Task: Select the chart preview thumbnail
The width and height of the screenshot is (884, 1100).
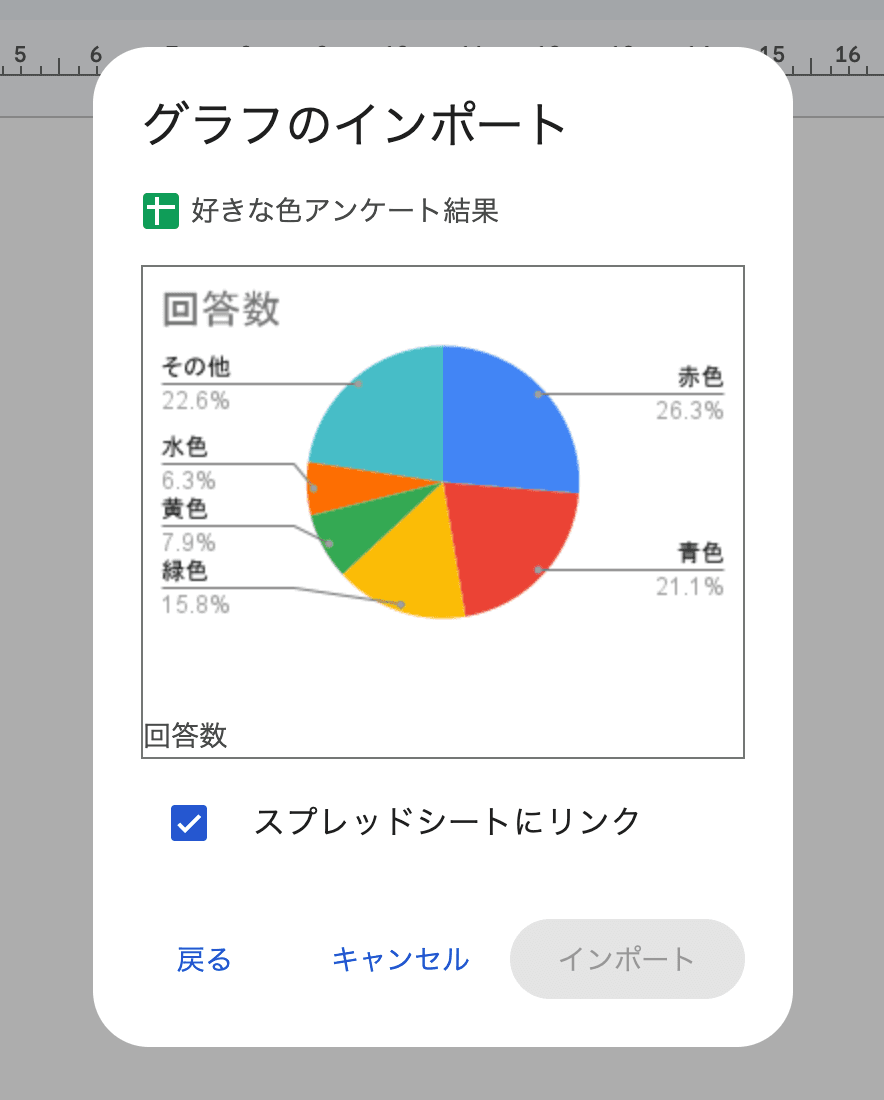Action: click(442, 512)
